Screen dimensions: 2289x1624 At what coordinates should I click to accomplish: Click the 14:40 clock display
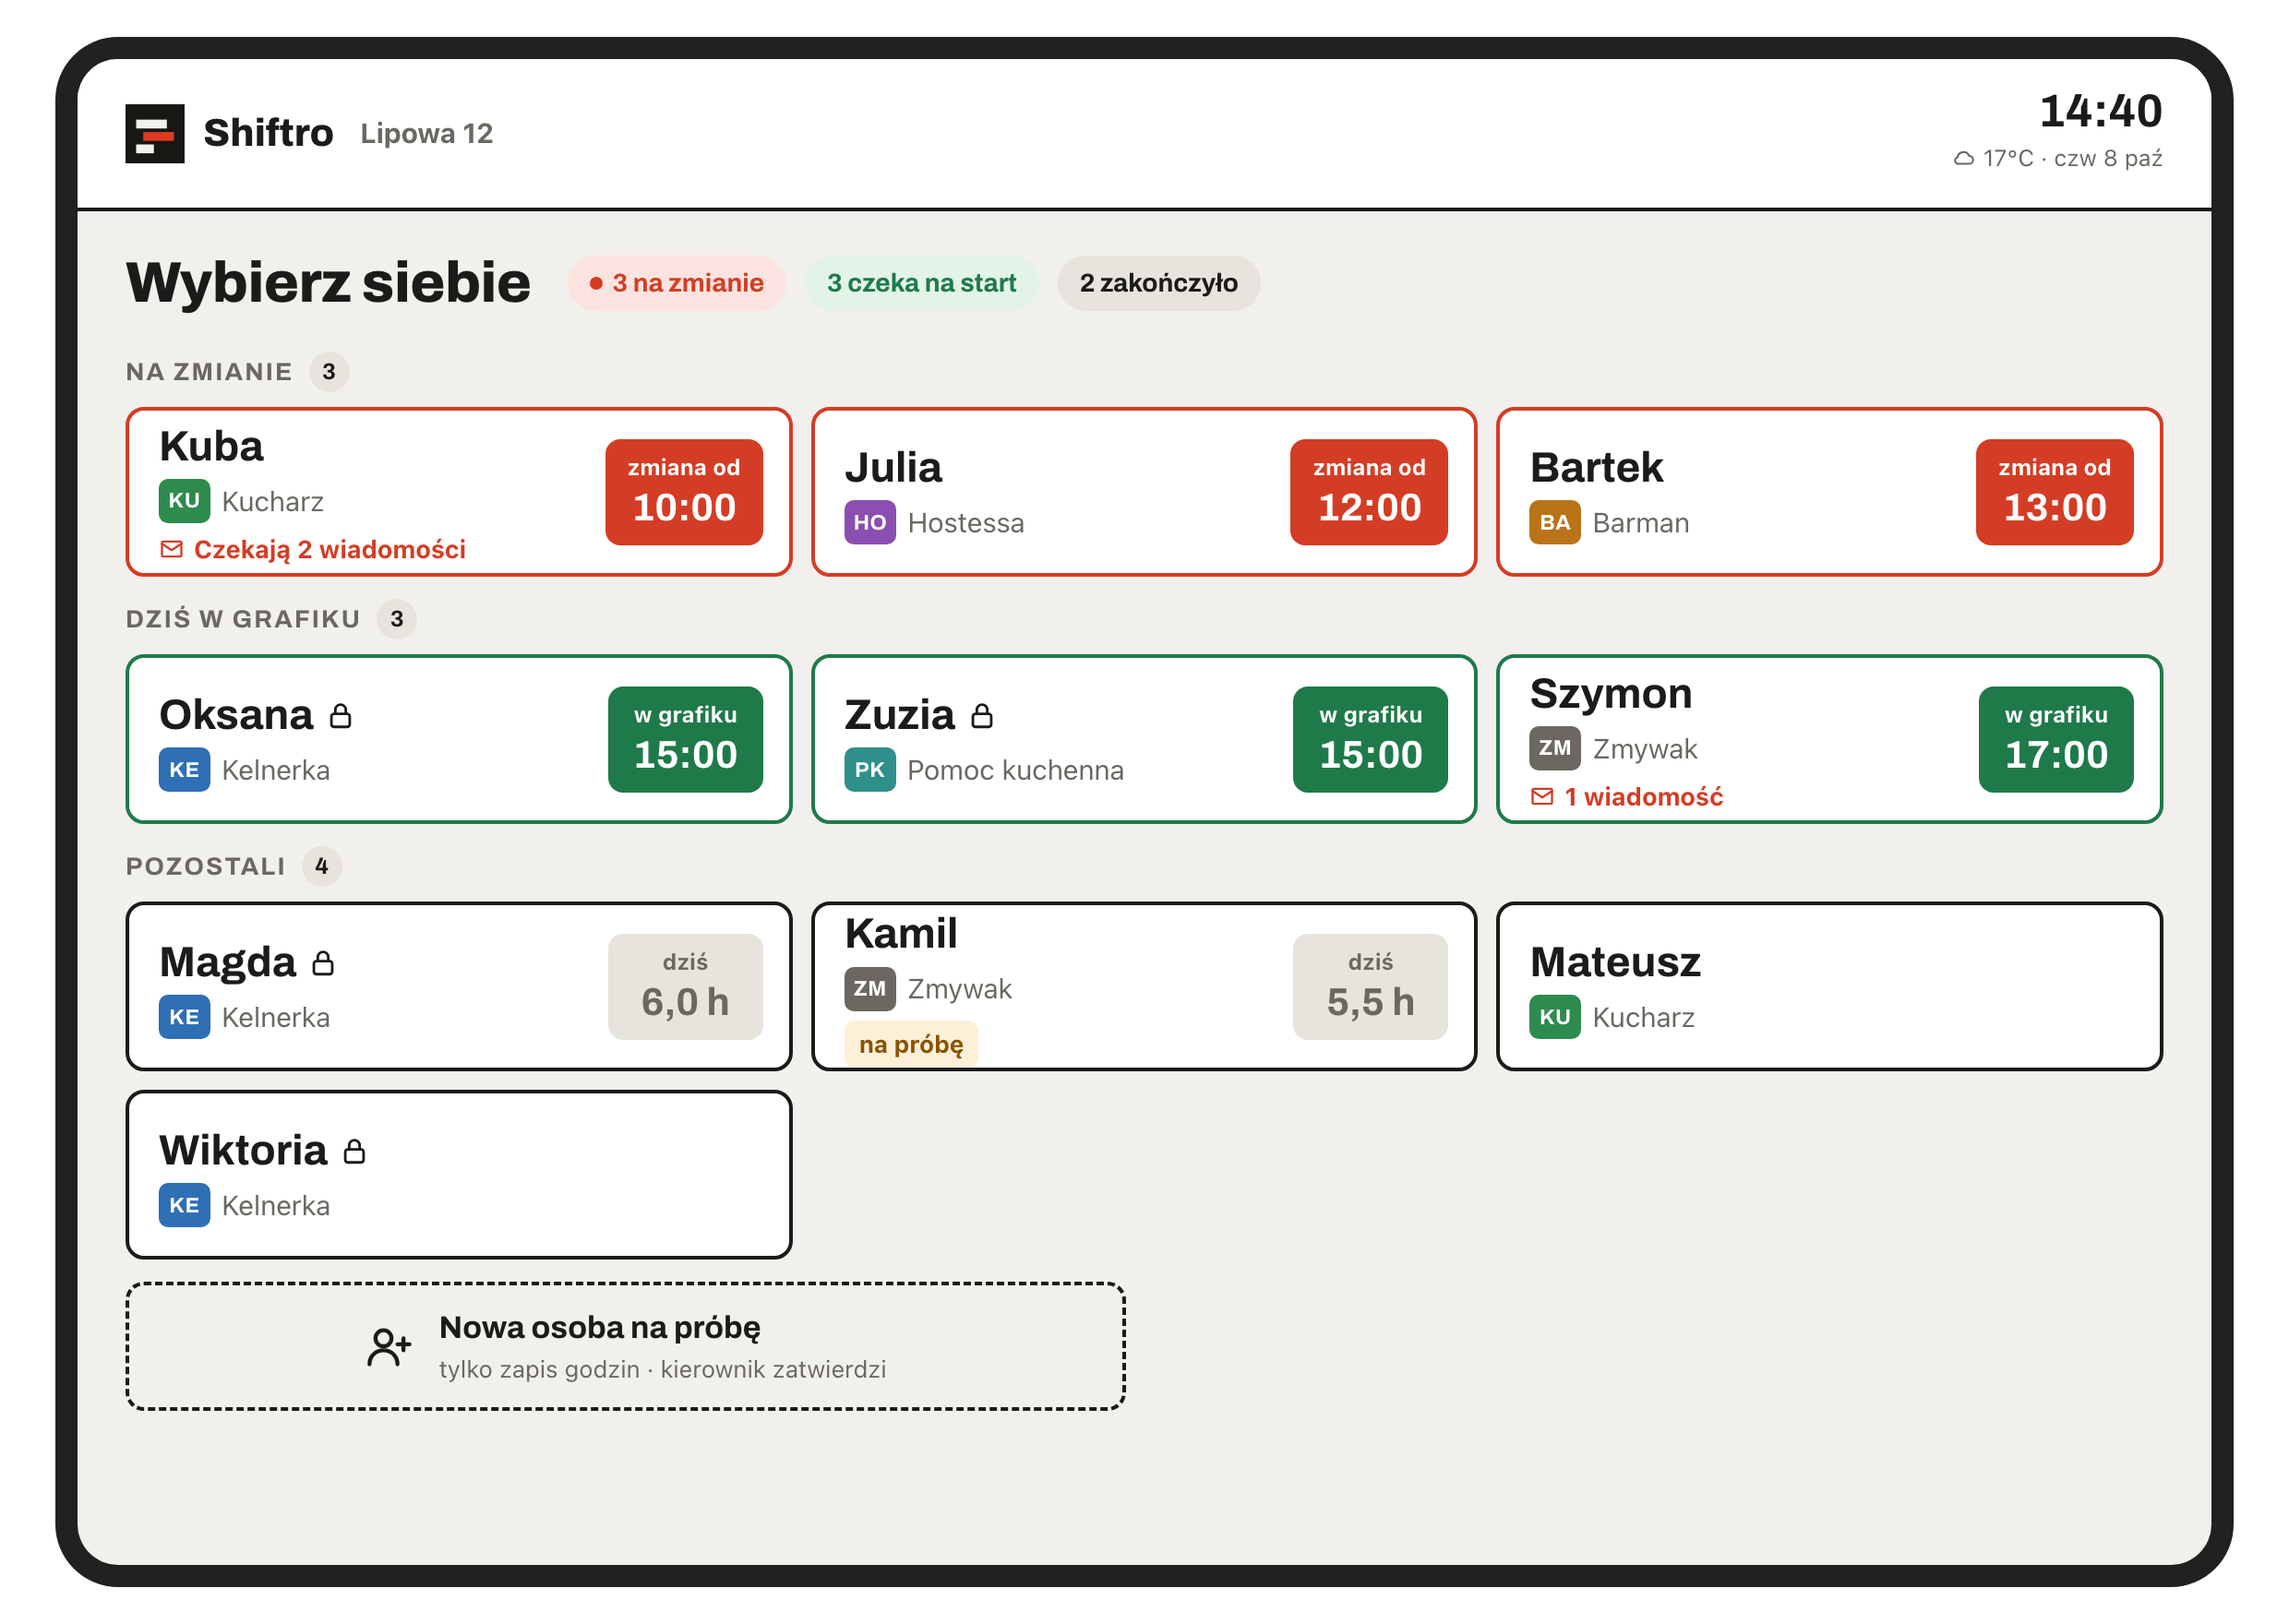pos(2100,110)
